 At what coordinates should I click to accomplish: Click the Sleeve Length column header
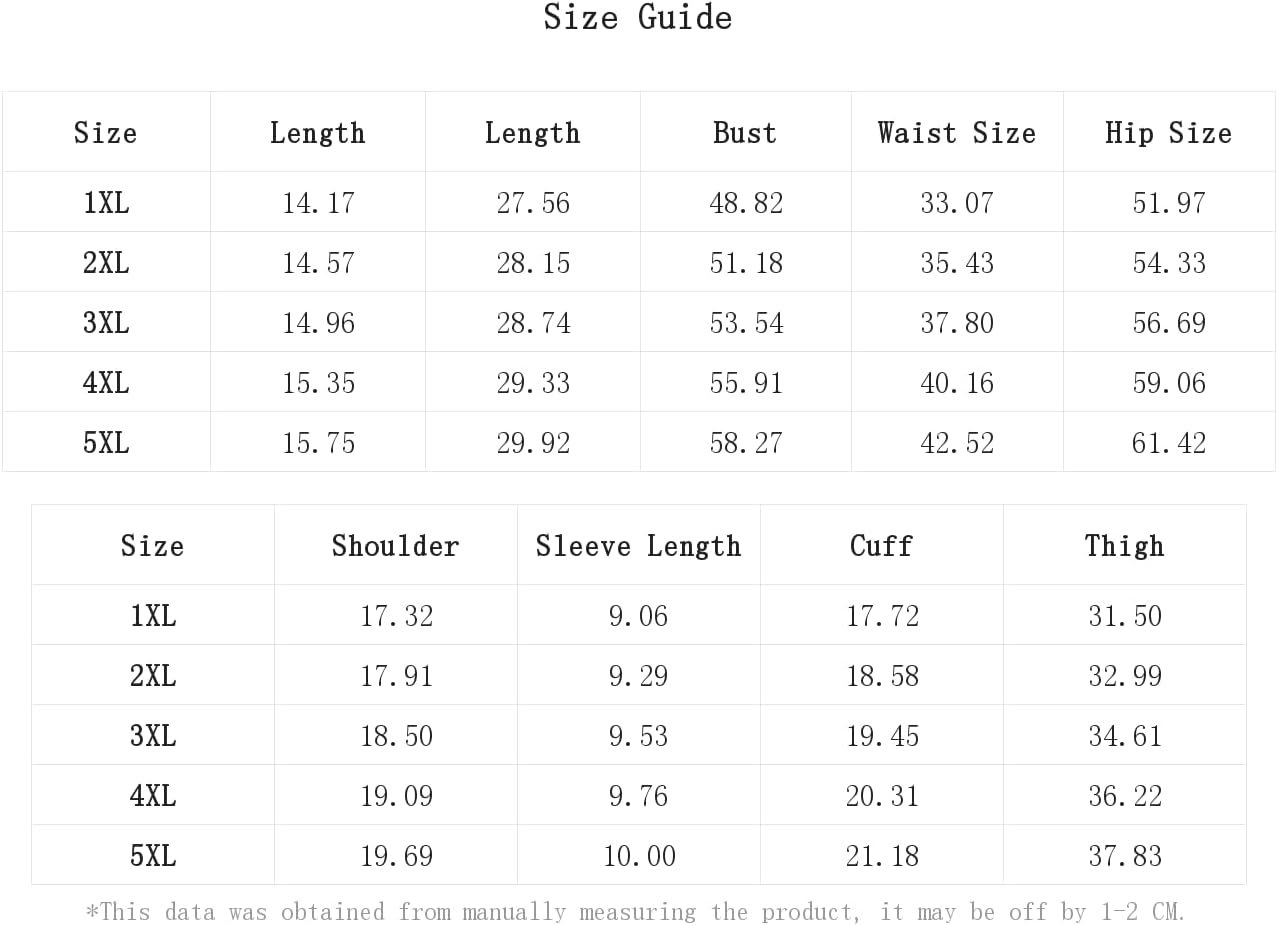638,546
